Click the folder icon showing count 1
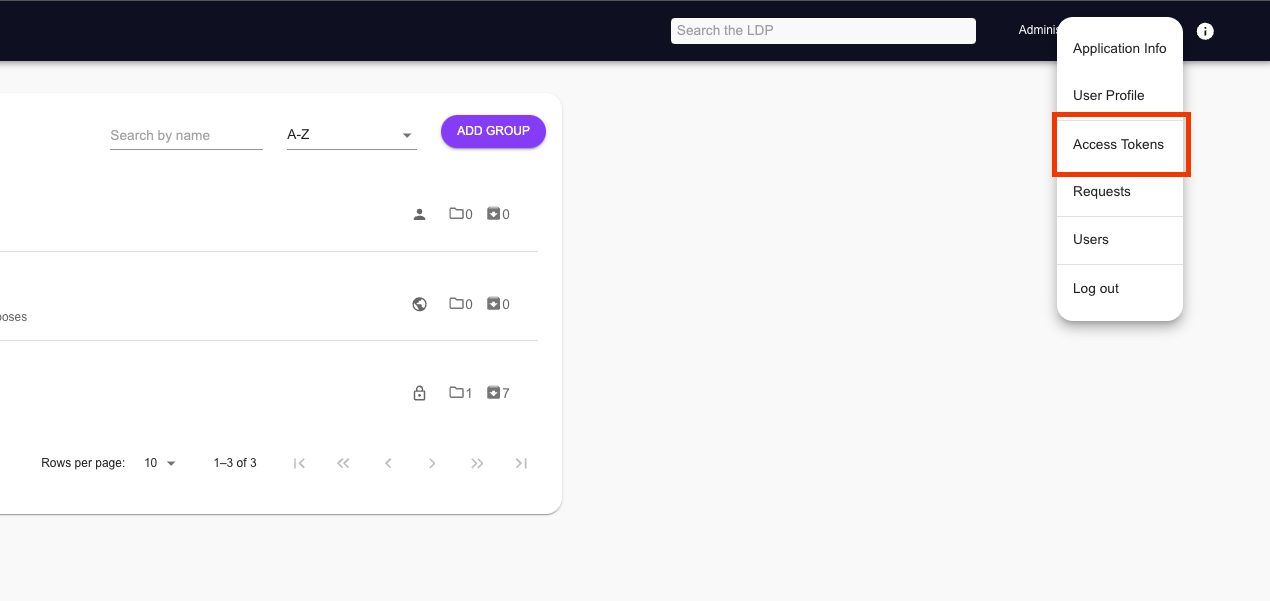1270x601 pixels. coord(457,393)
